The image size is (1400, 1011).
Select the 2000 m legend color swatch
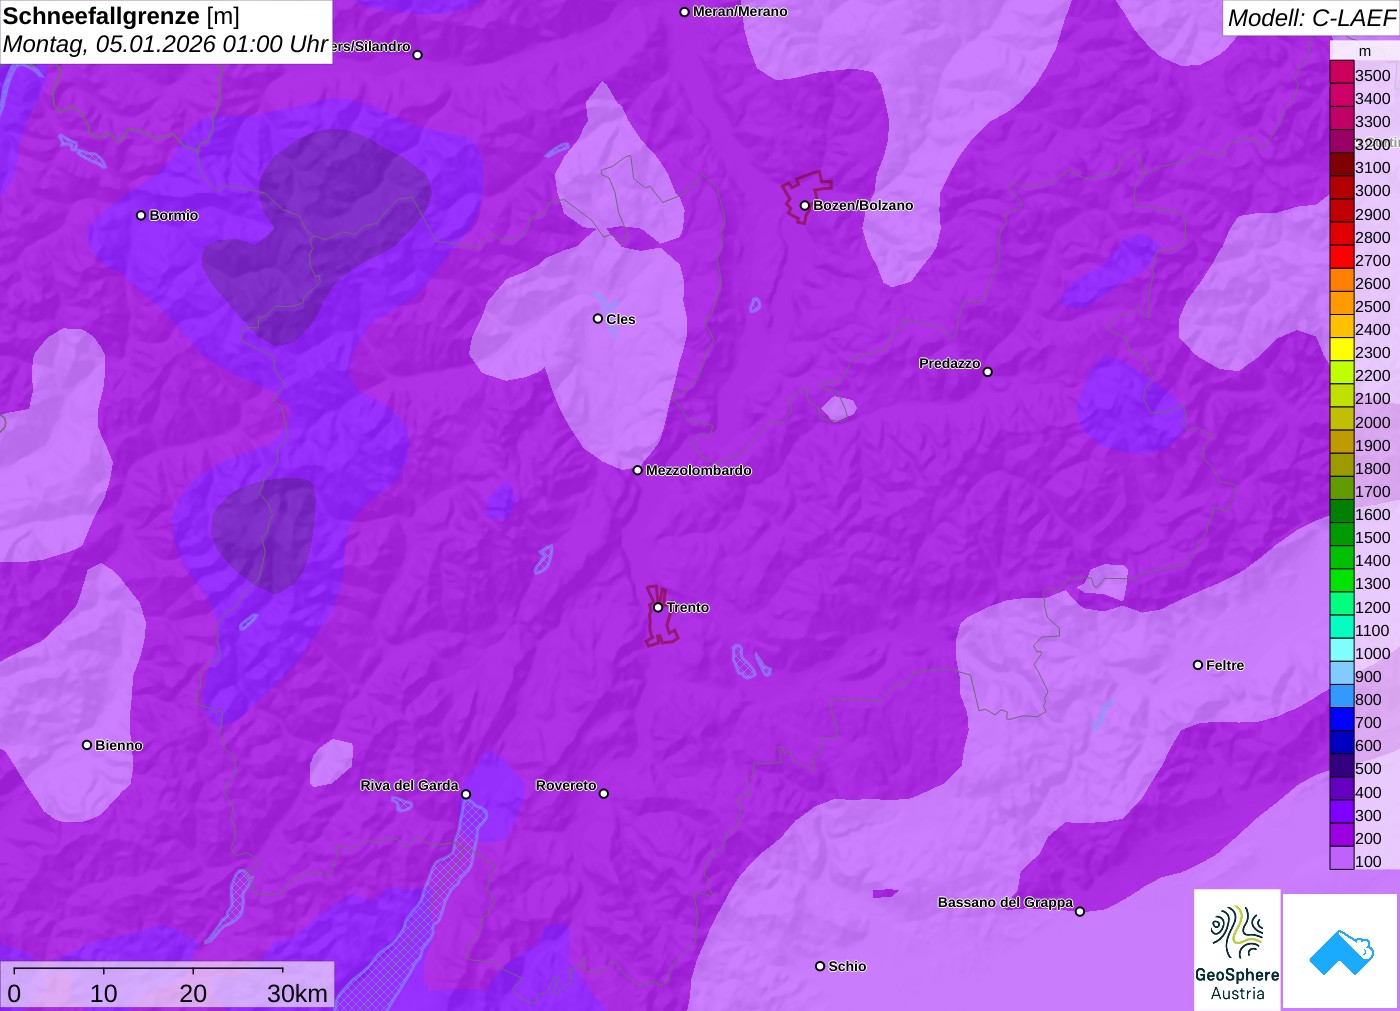click(1342, 419)
